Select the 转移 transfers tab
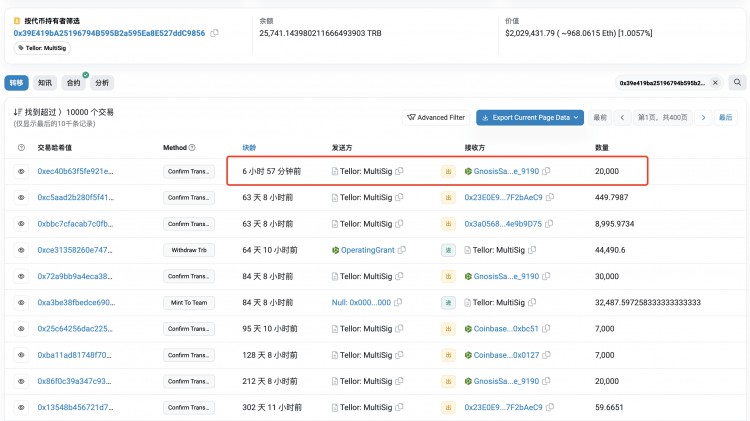This screenshot has height=421, width=750. (16, 83)
